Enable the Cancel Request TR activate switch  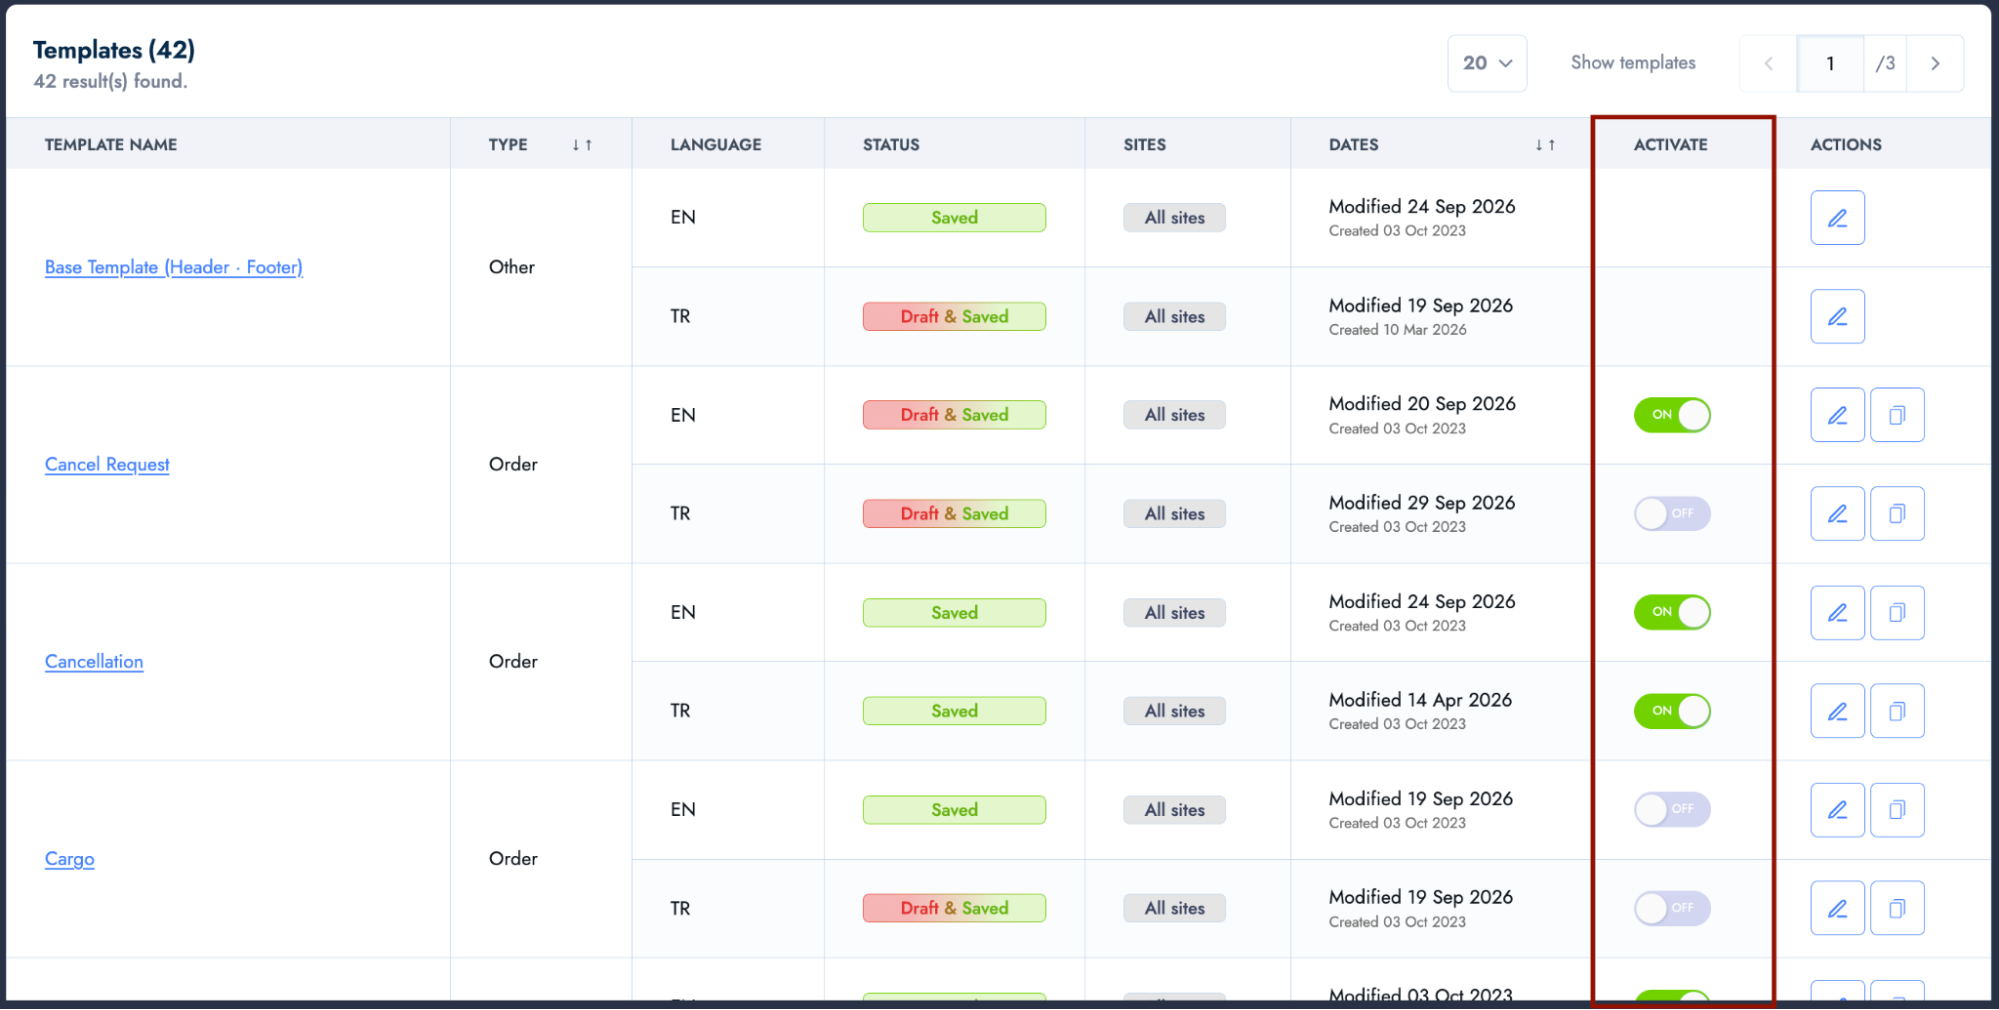(1672, 514)
